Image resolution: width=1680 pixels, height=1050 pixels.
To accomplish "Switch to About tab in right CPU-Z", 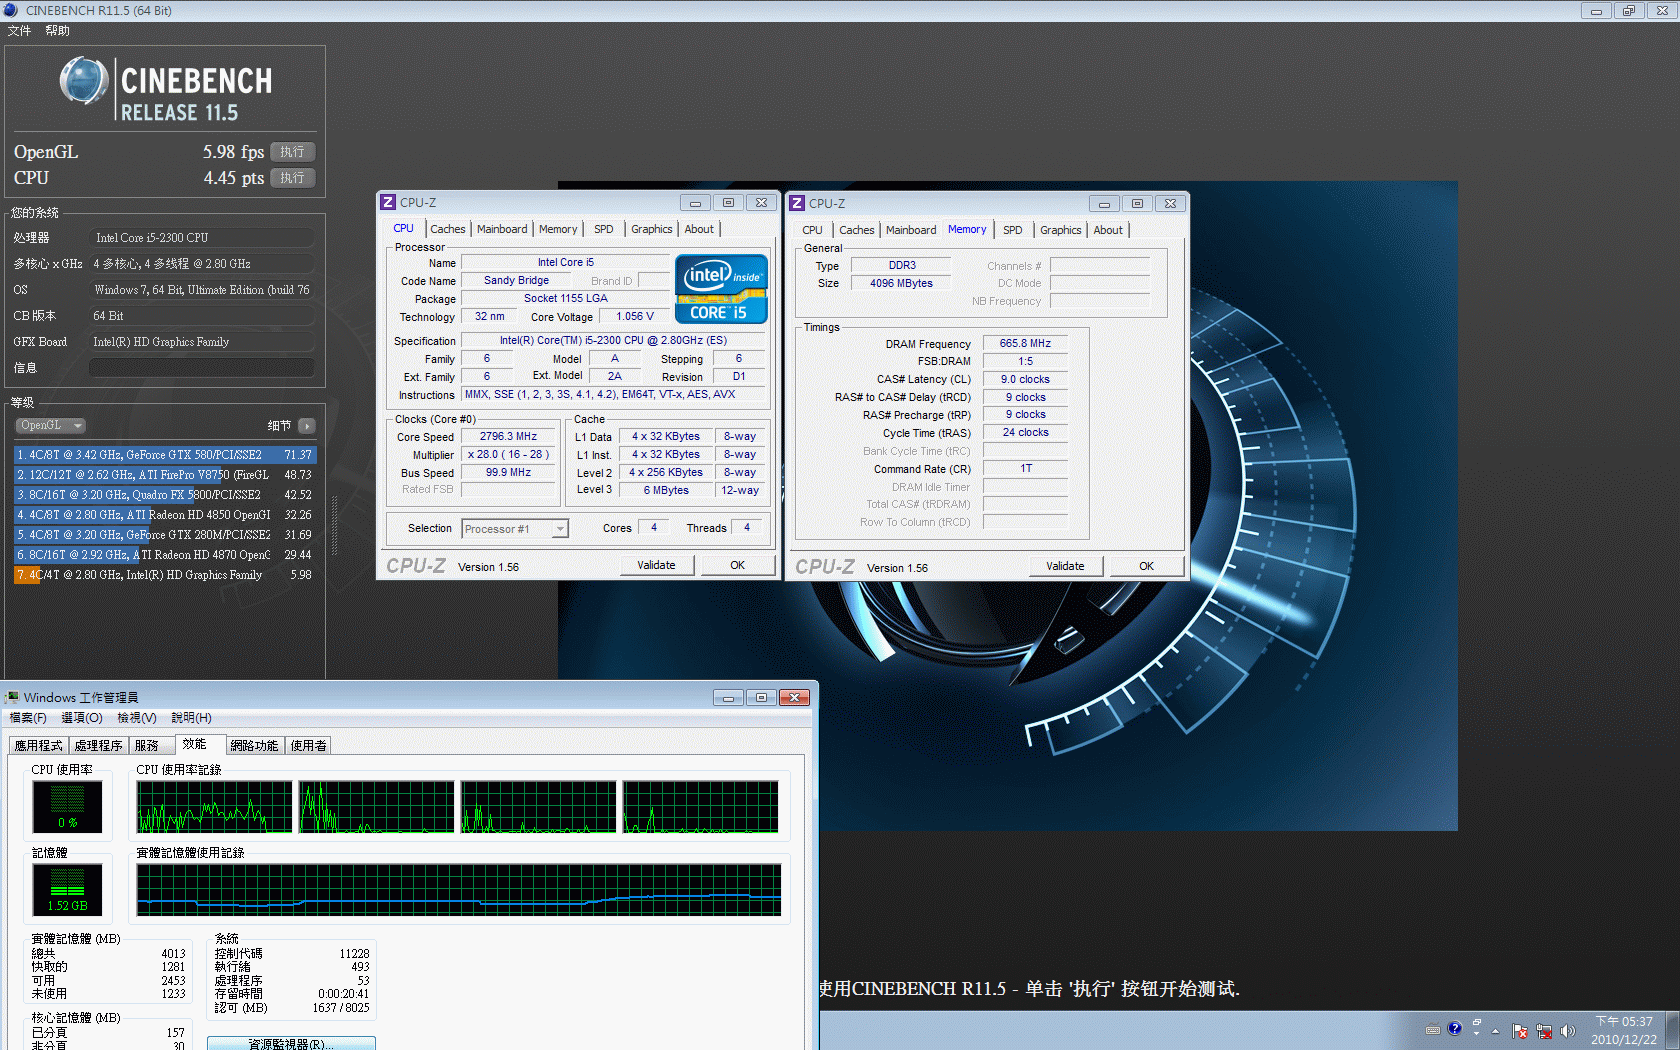I will pyautogui.click(x=1108, y=230).
